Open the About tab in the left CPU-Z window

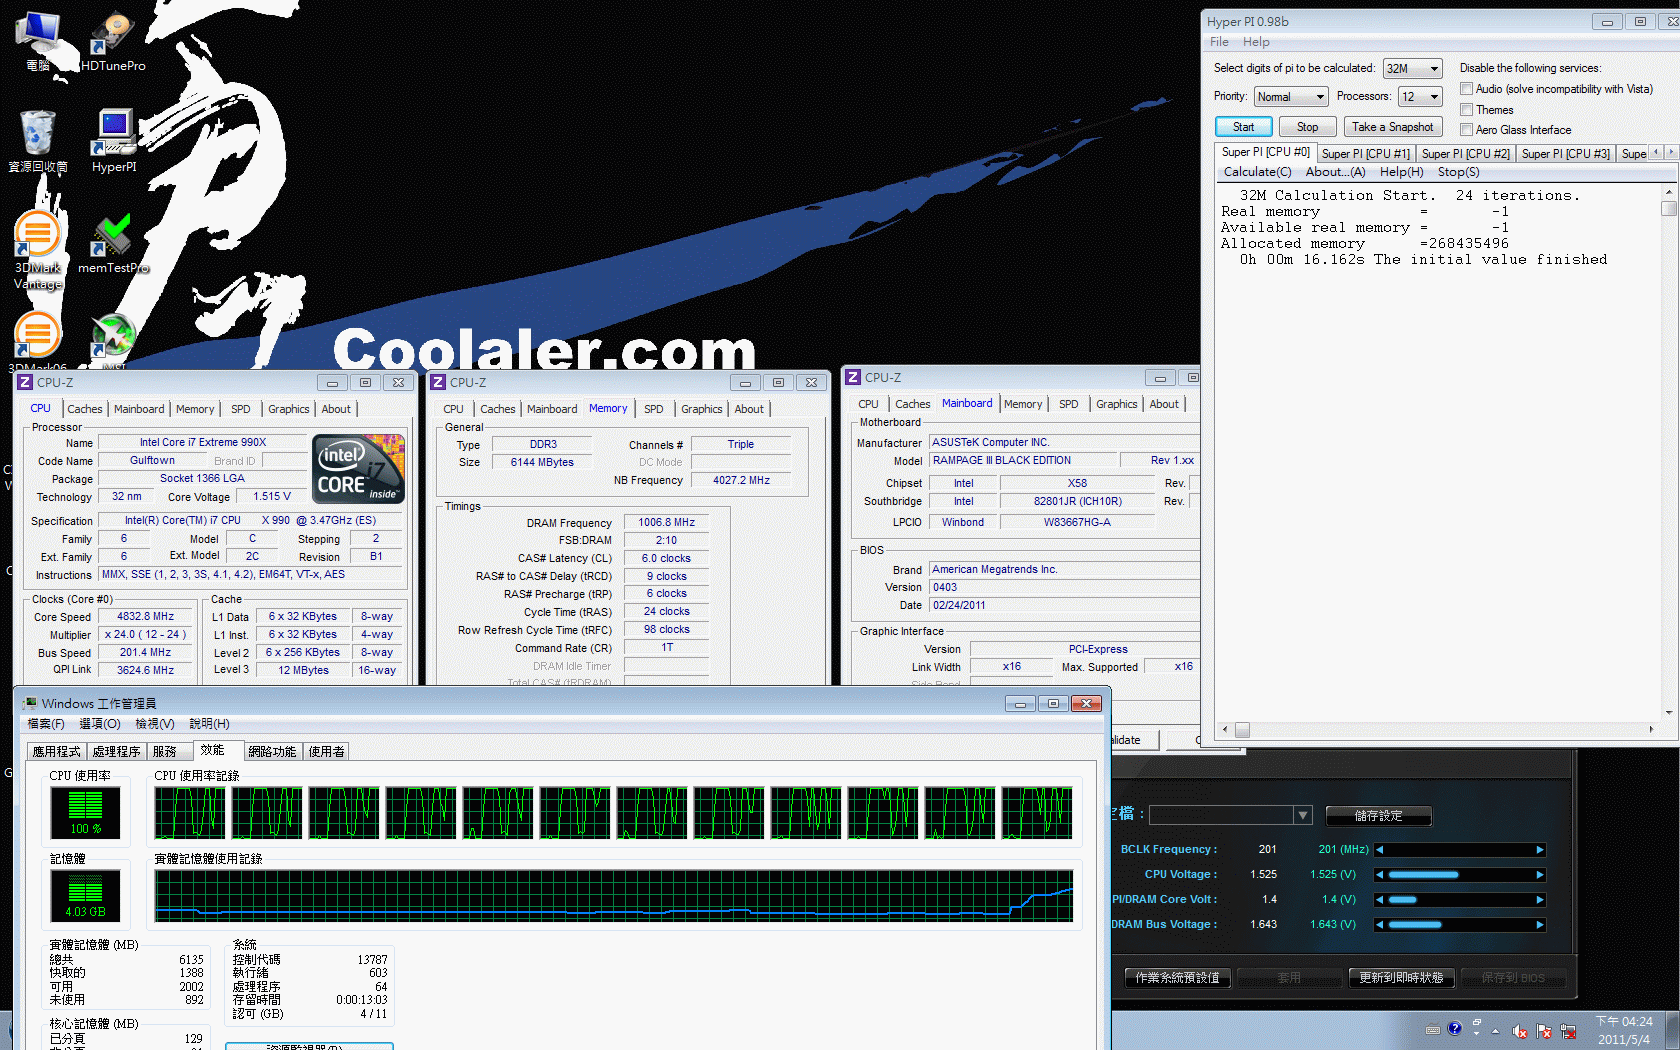coord(336,409)
